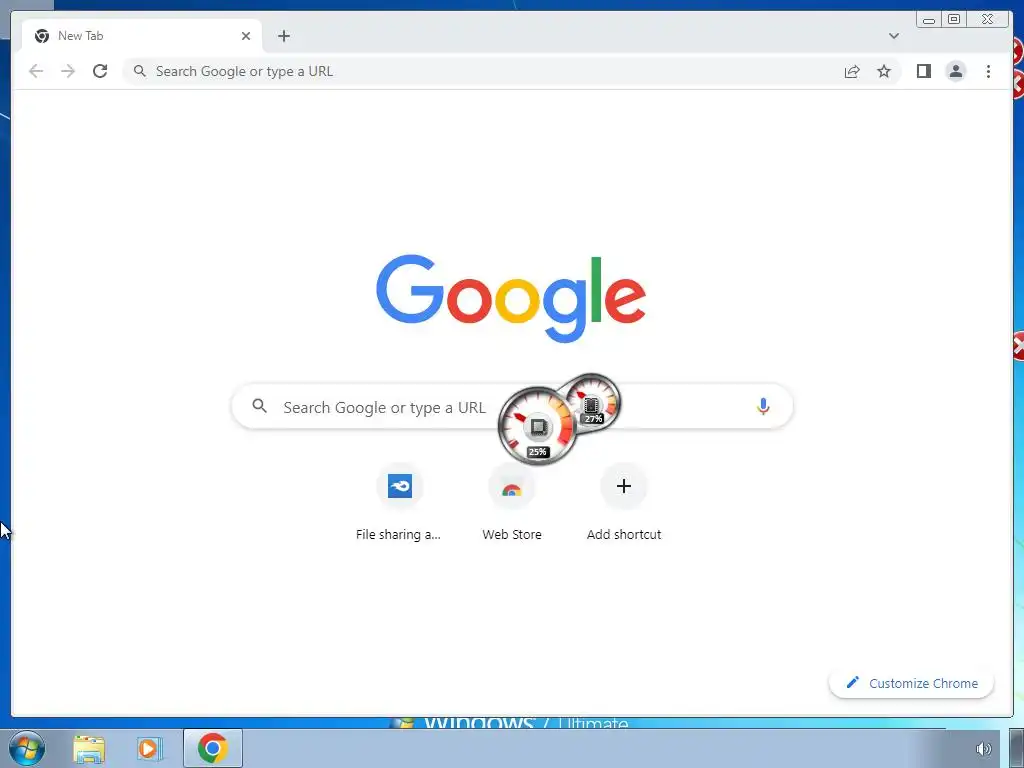Open a new tab with the plus button

[x=283, y=36]
